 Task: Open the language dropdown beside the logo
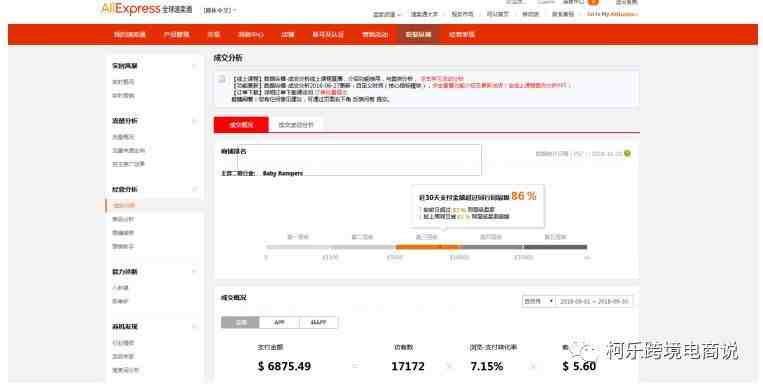[x=220, y=10]
